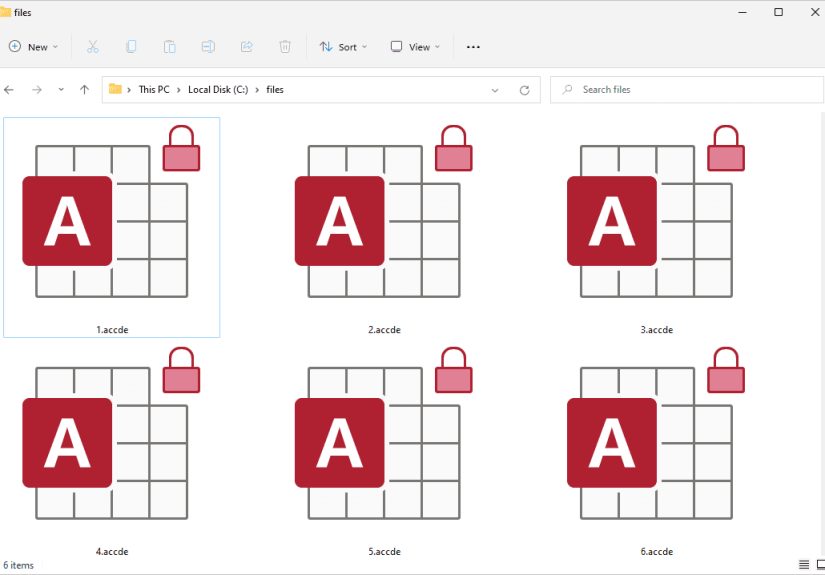Switch to large icons view in status bar
Screen dimensions: 825x575
pos(817,565)
